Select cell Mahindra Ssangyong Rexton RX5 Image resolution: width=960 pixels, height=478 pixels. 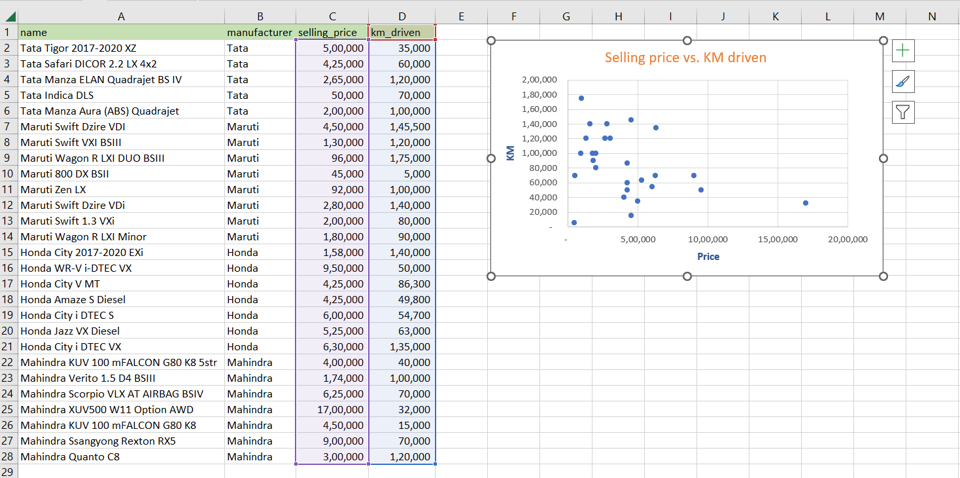121,441
